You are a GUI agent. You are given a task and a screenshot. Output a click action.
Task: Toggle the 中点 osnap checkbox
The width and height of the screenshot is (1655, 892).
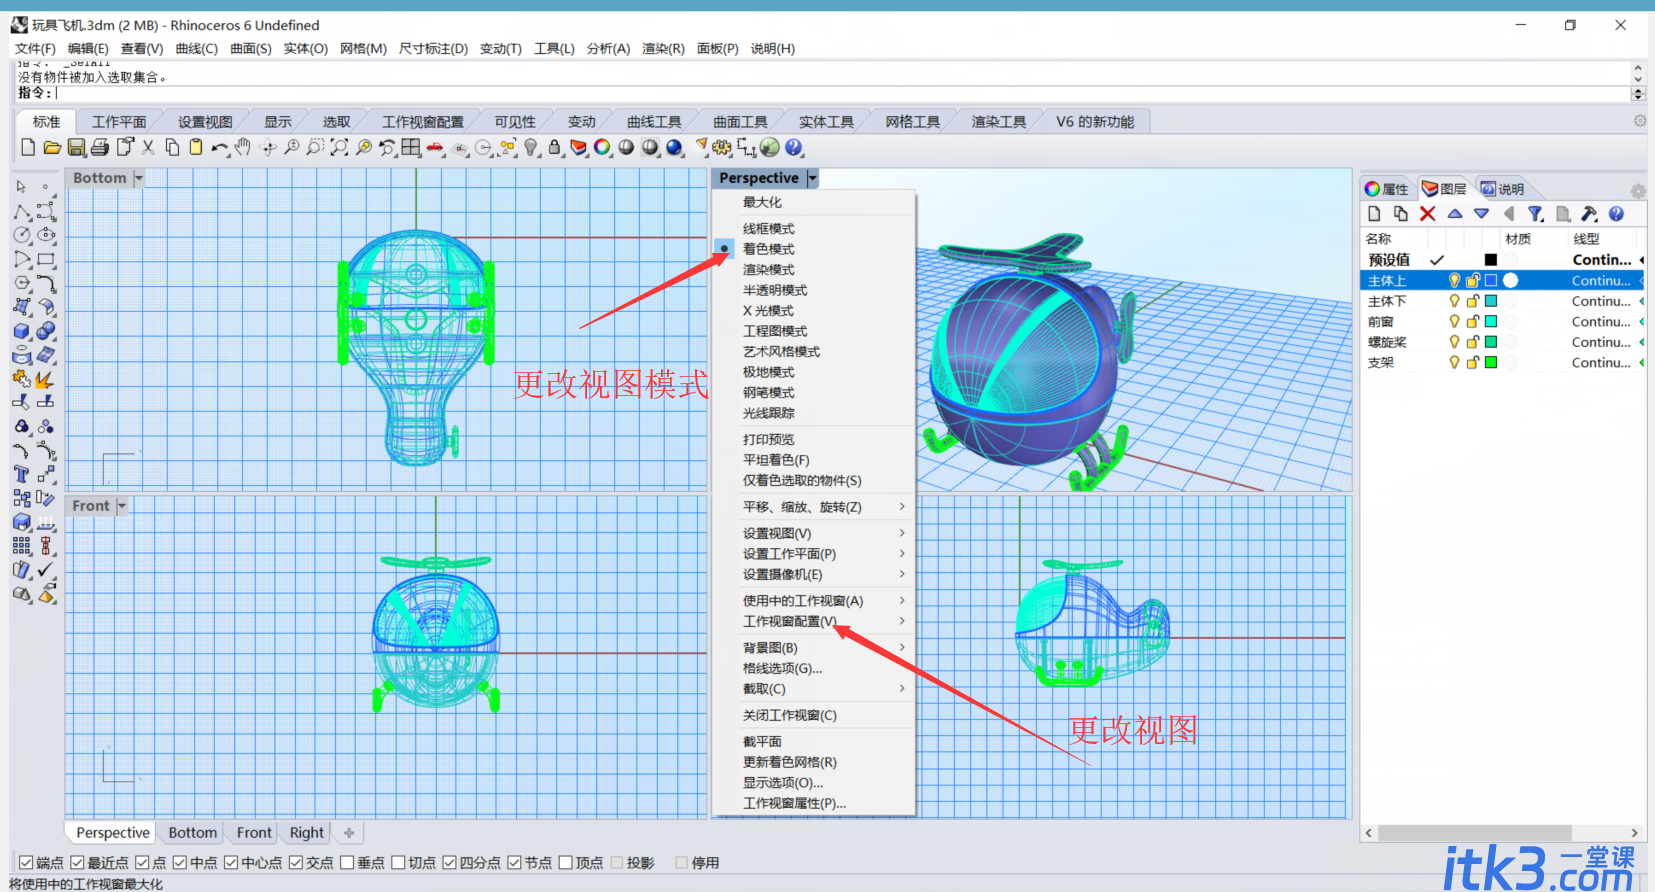pos(180,862)
